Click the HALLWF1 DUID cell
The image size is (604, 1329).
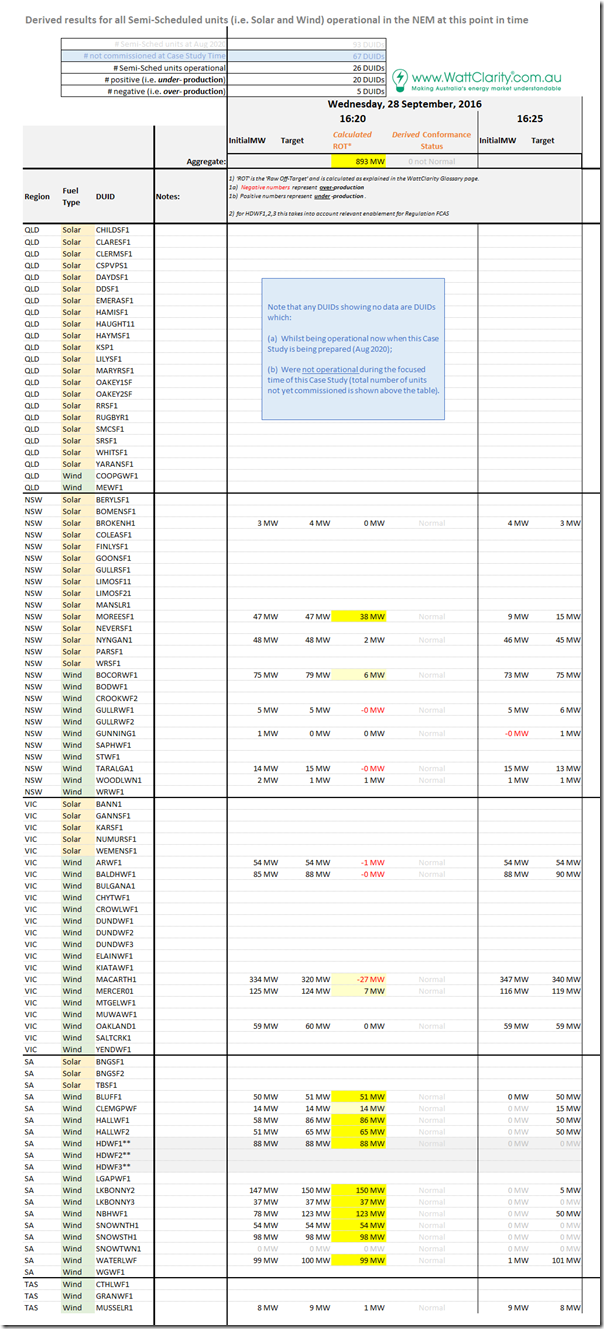pyautogui.click(x=113, y=1120)
